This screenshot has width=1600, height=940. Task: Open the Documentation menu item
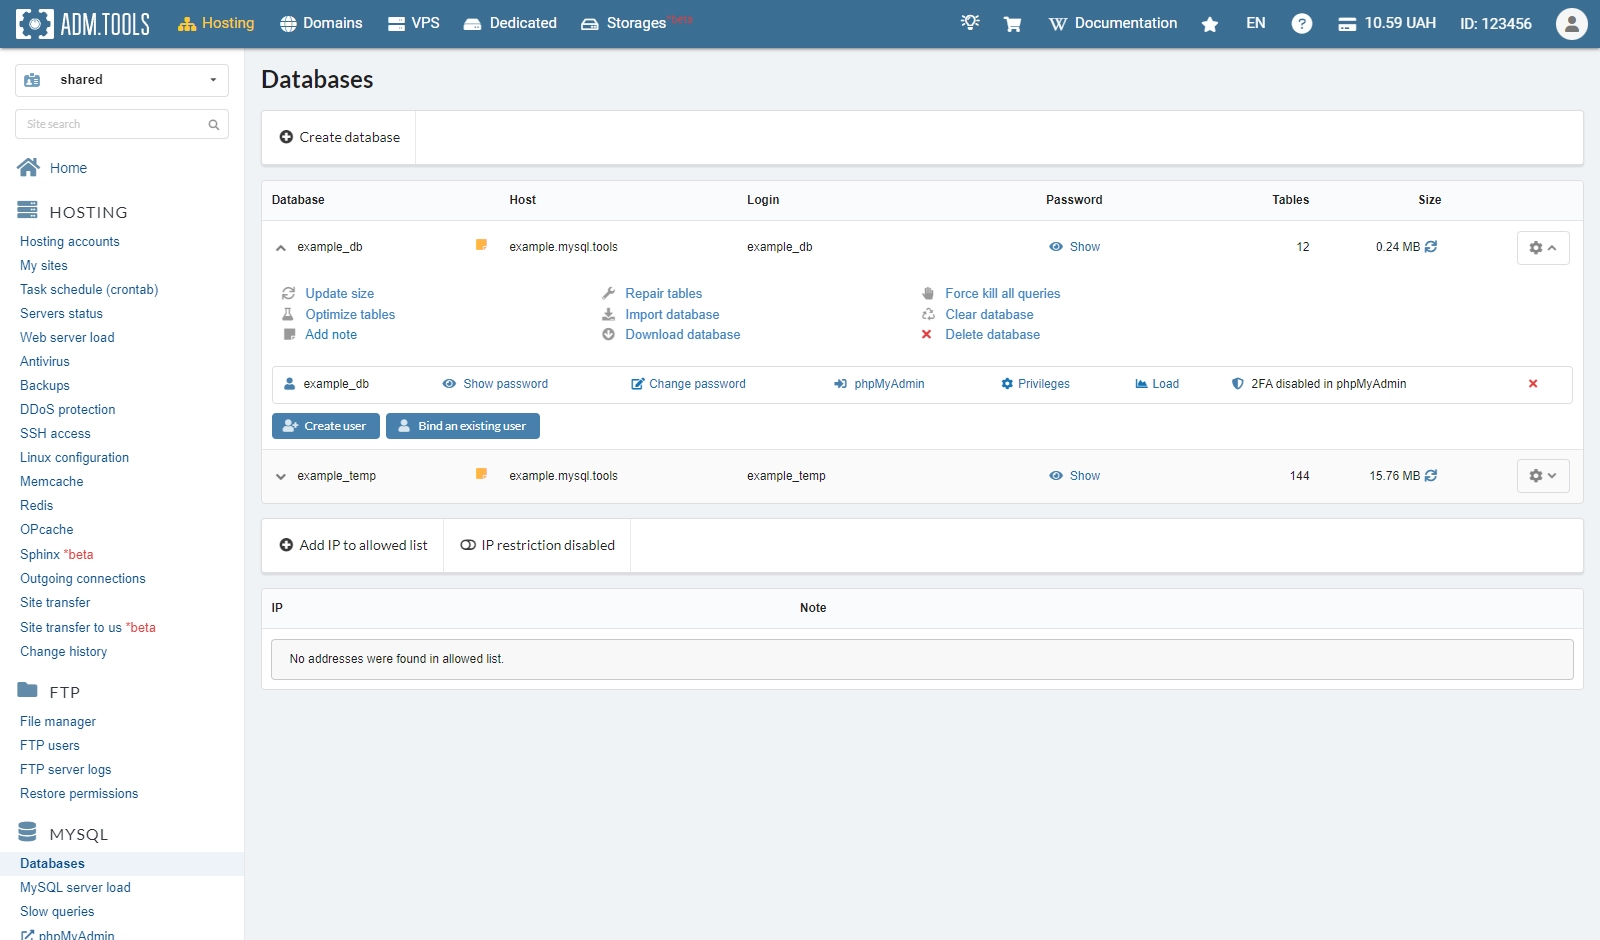[1113, 22]
